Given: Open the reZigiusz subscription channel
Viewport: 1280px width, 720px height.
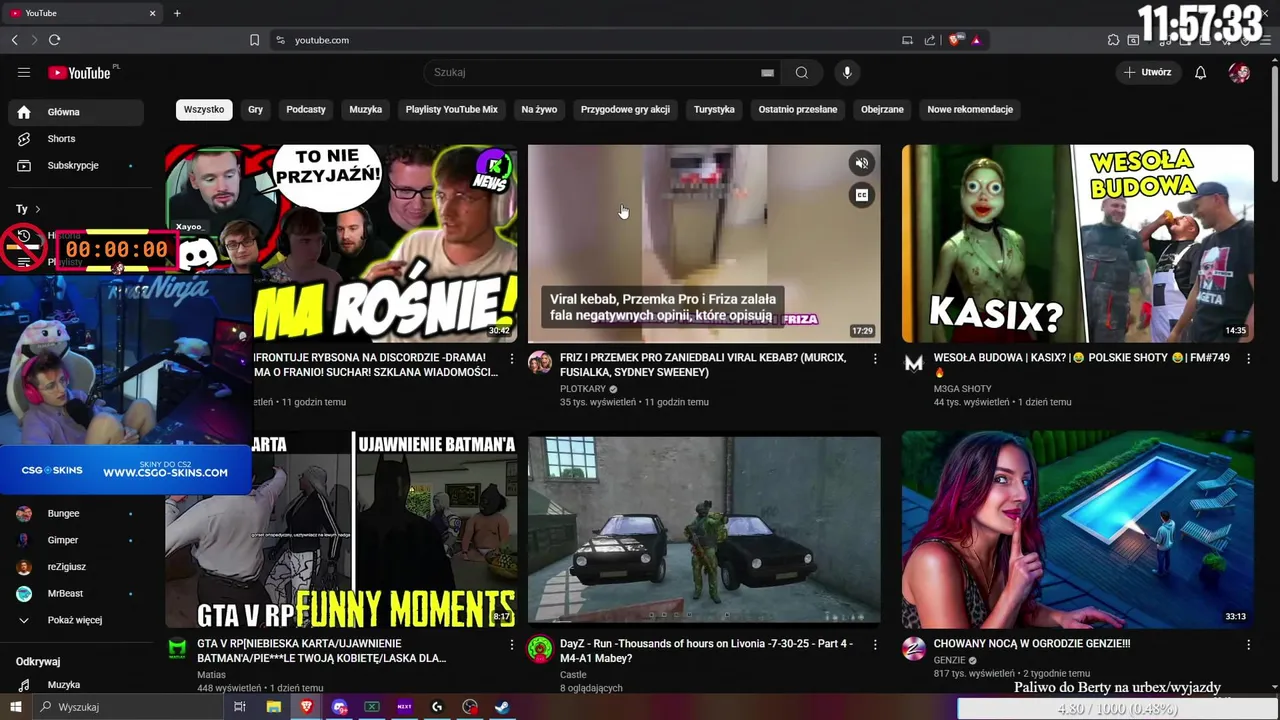Looking at the screenshot, I should [x=76, y=567].
